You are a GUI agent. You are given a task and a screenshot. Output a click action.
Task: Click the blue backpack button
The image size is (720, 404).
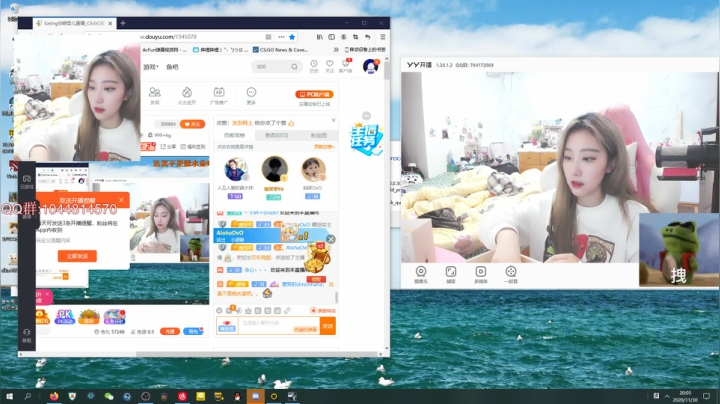click(193, 331)
